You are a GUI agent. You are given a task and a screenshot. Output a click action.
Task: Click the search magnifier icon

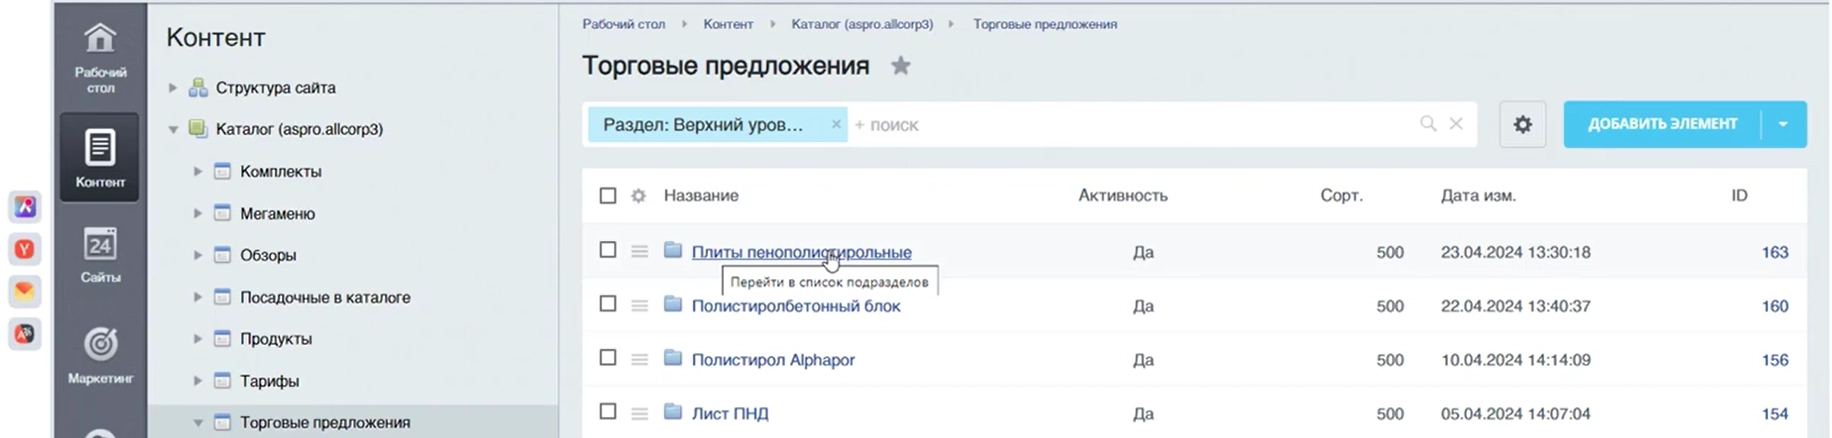coord(1428,124)
